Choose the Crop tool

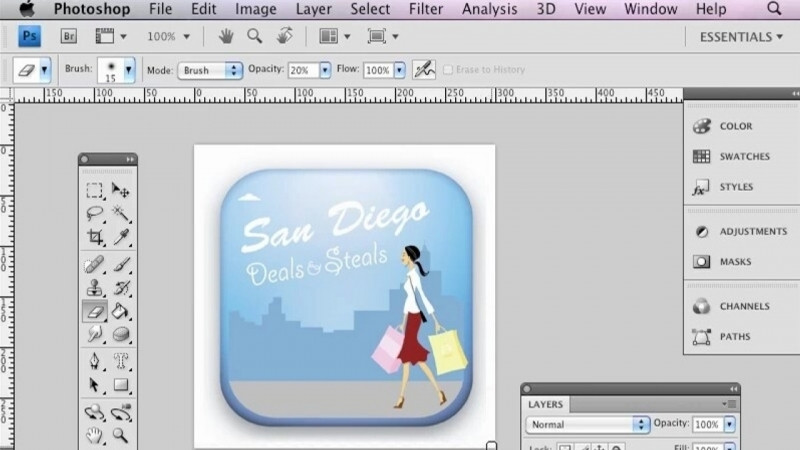click(x=95, y=237)
